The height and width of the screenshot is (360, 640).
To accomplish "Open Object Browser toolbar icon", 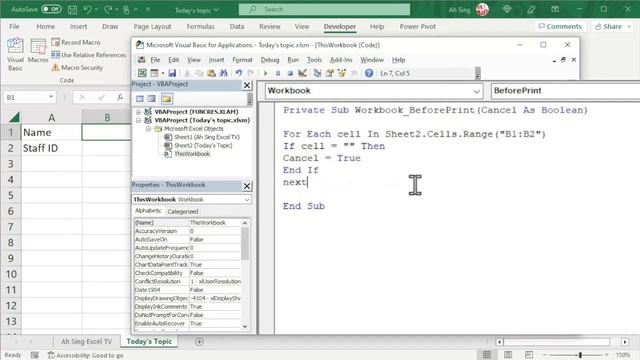I will [x=342, y=73].
